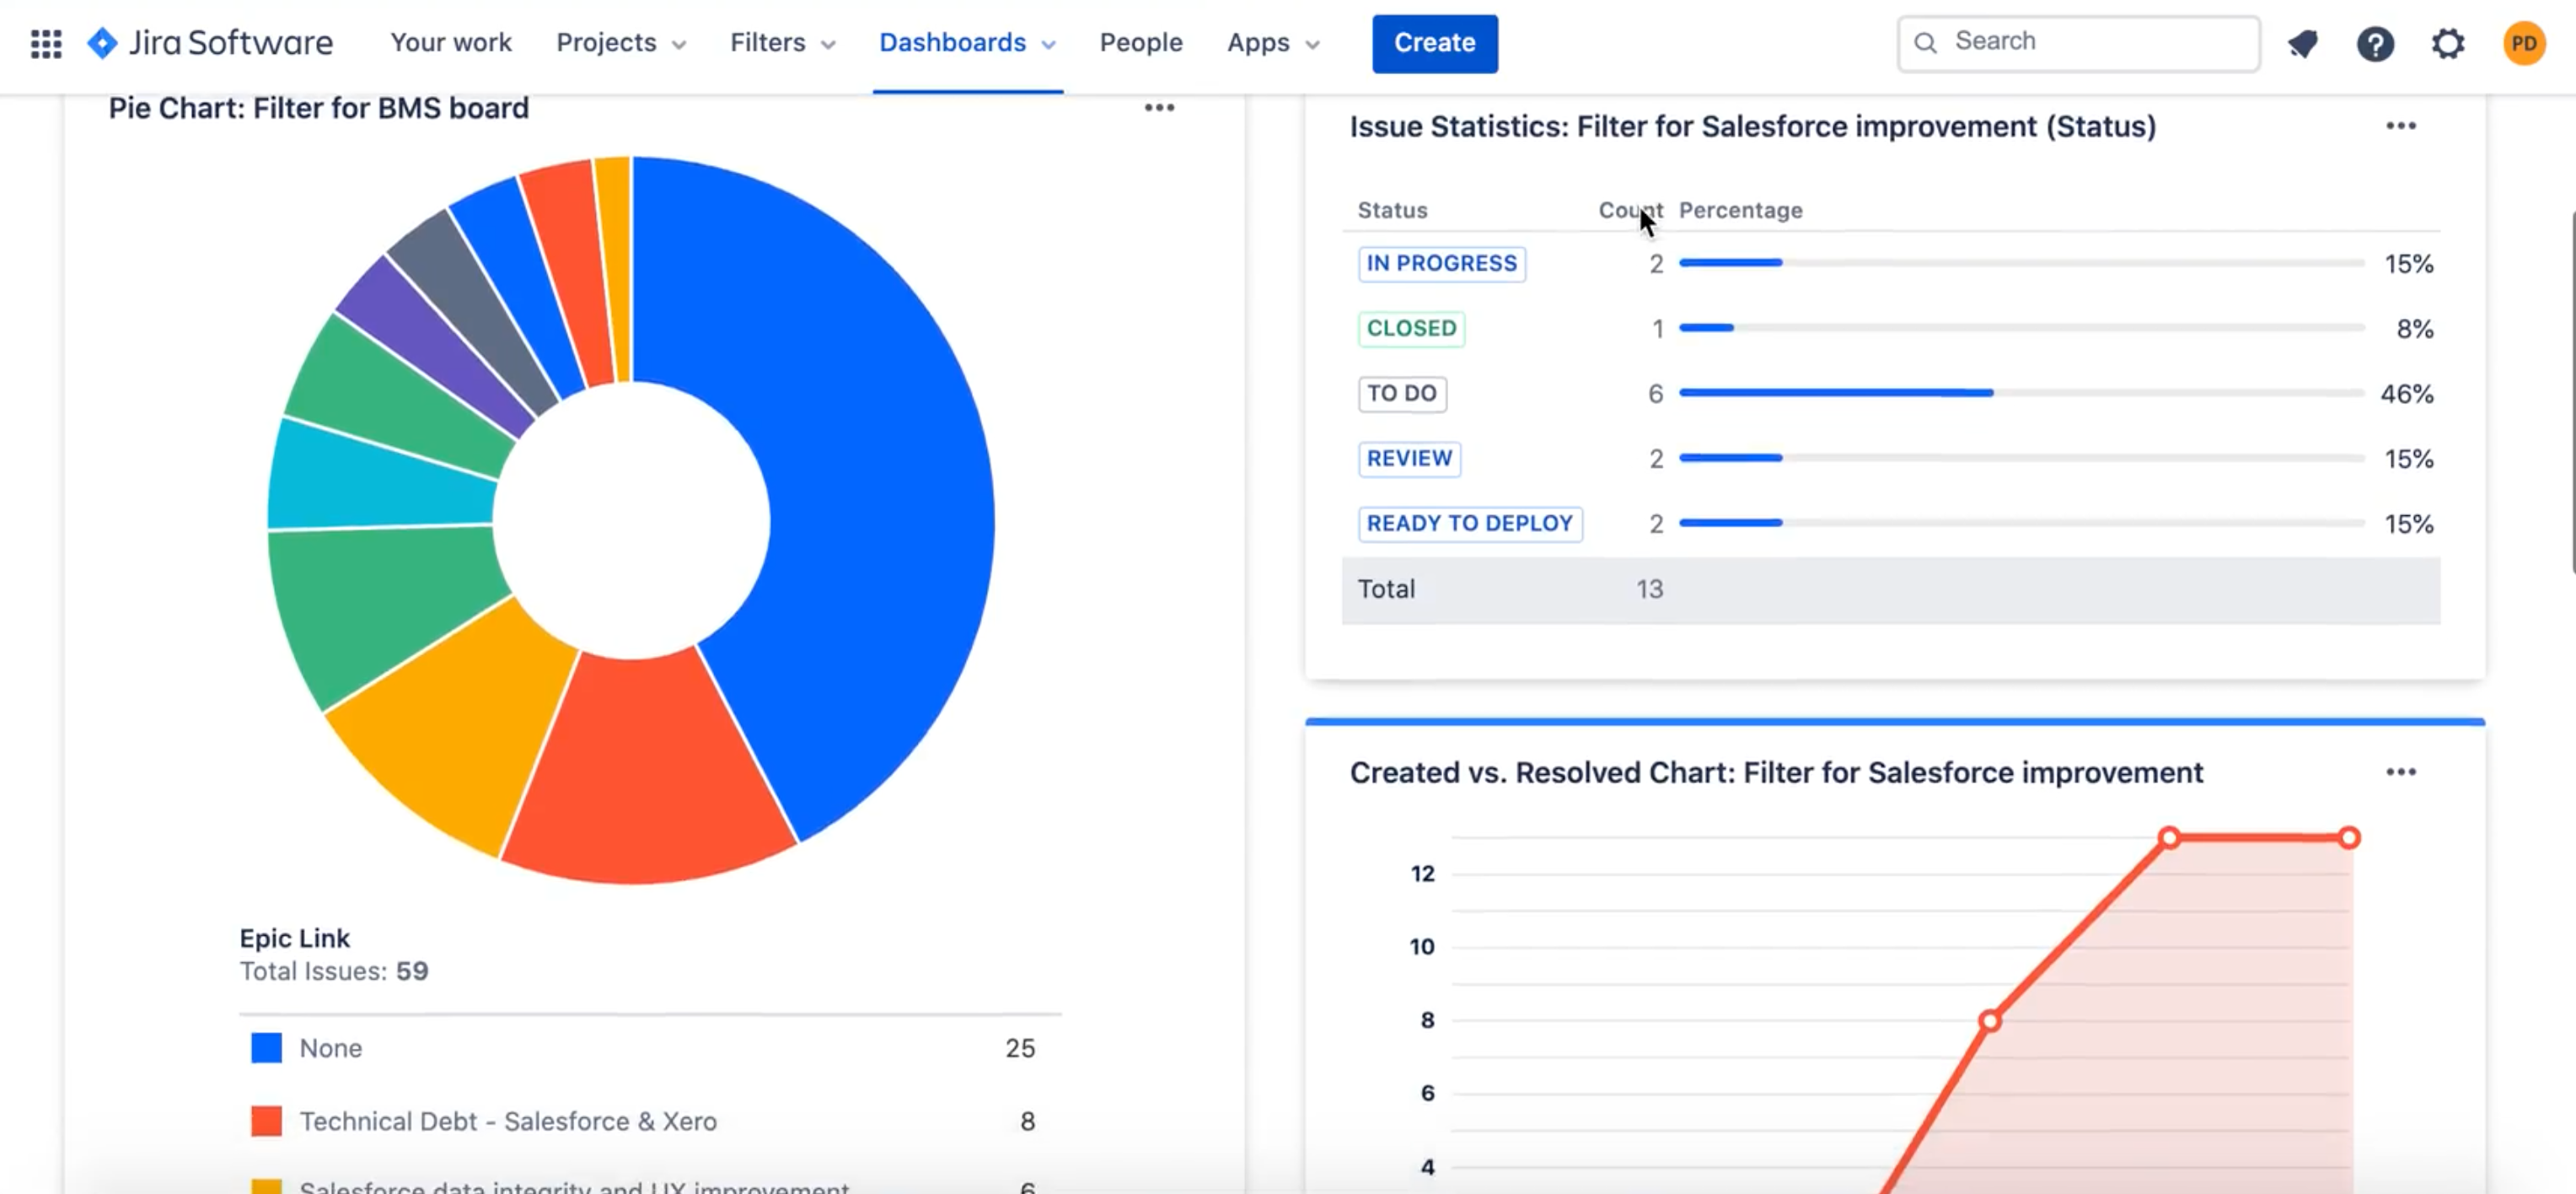The width and height of the screenshot is (2576, 1194).
Task: Click Issue Statistics gadget title
Action: [x=1752, y=127]
